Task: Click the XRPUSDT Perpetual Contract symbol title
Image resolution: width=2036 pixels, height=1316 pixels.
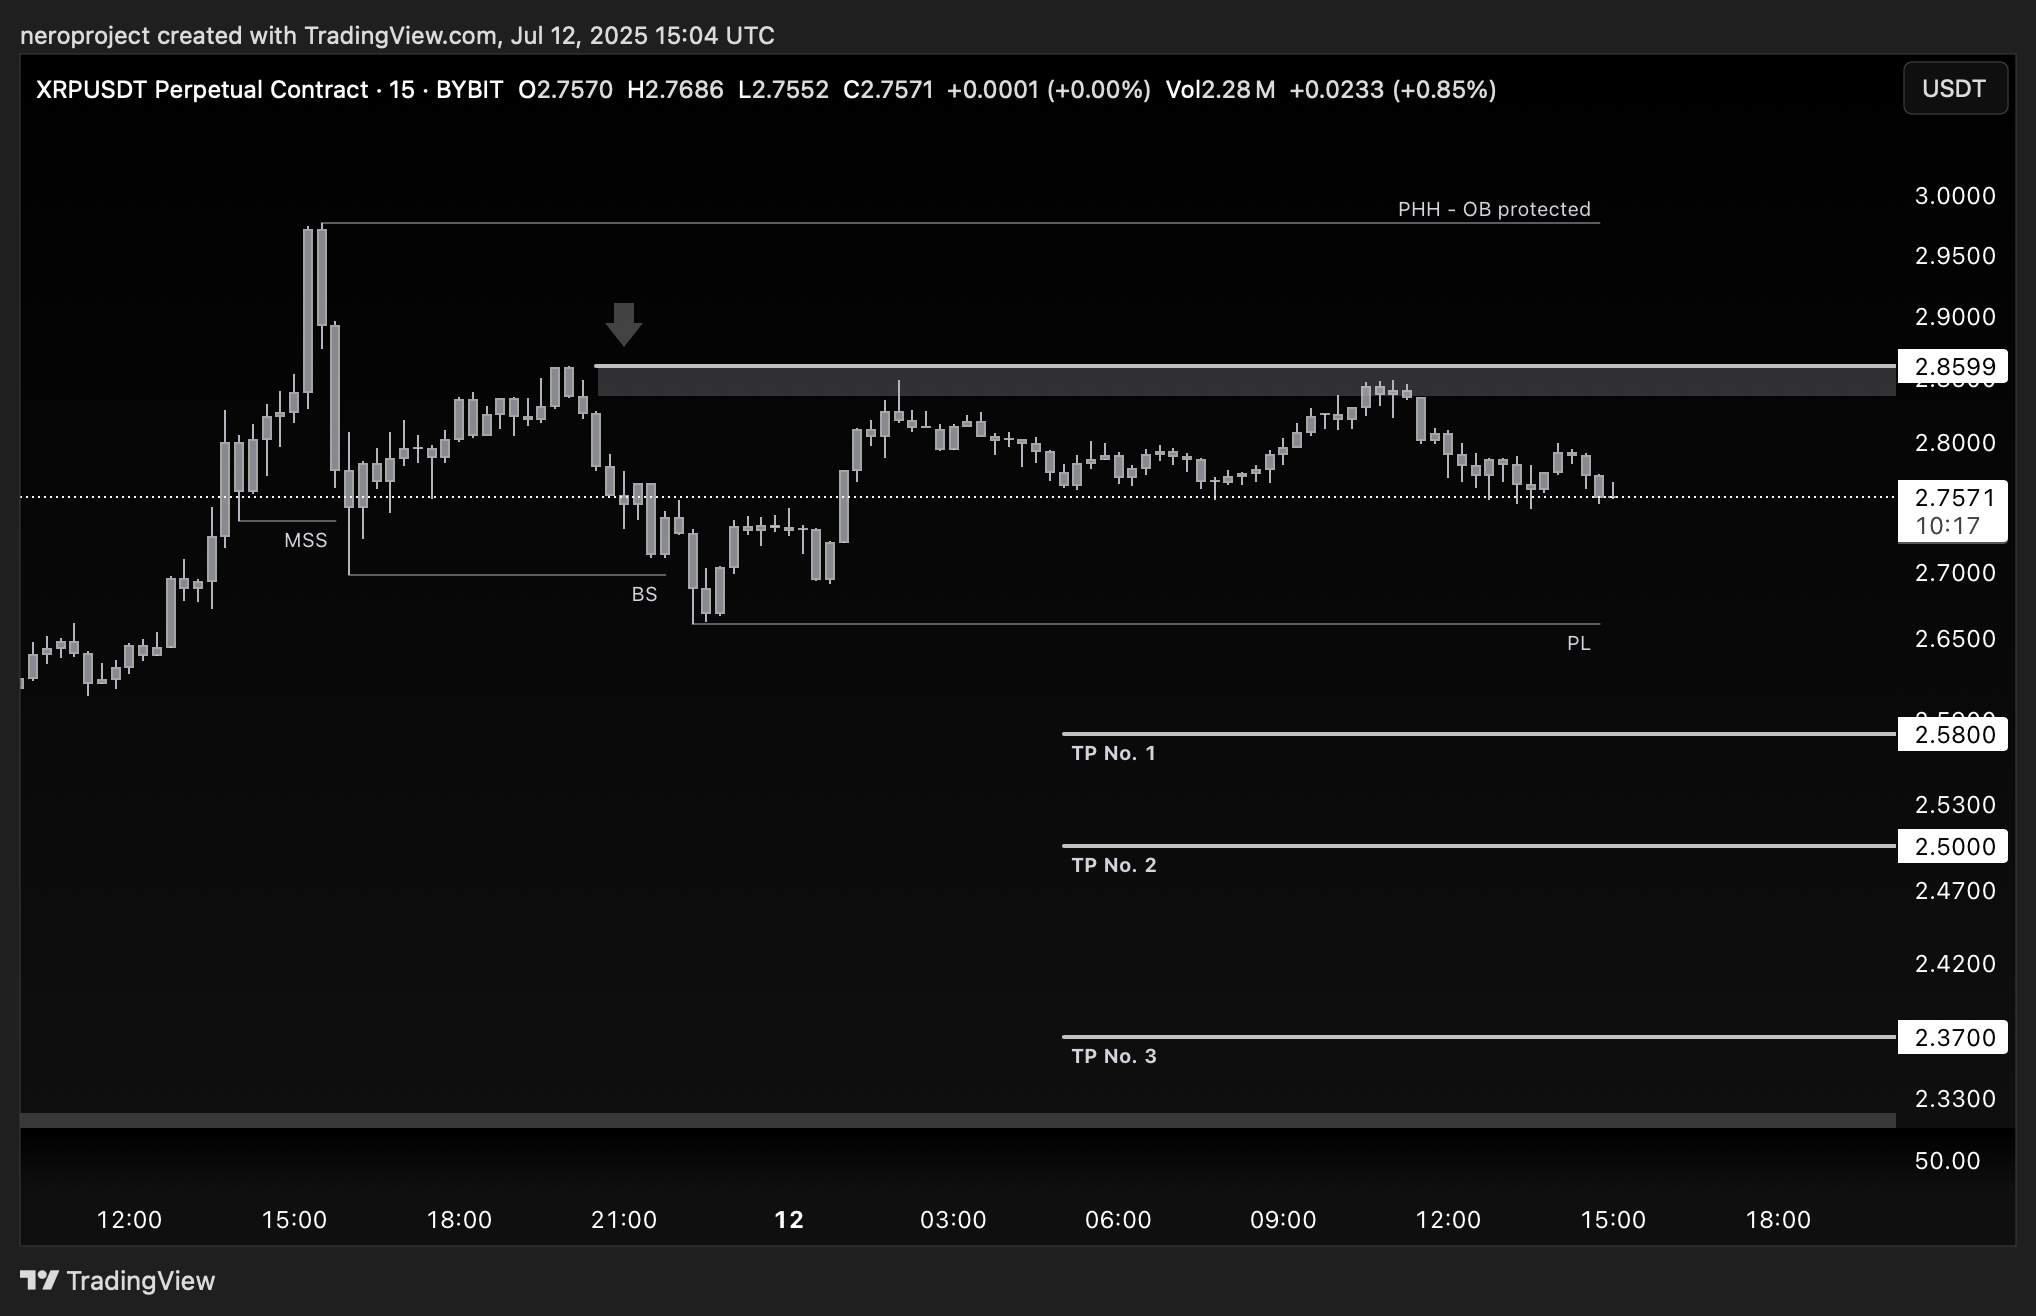Action: click(202, 90)
